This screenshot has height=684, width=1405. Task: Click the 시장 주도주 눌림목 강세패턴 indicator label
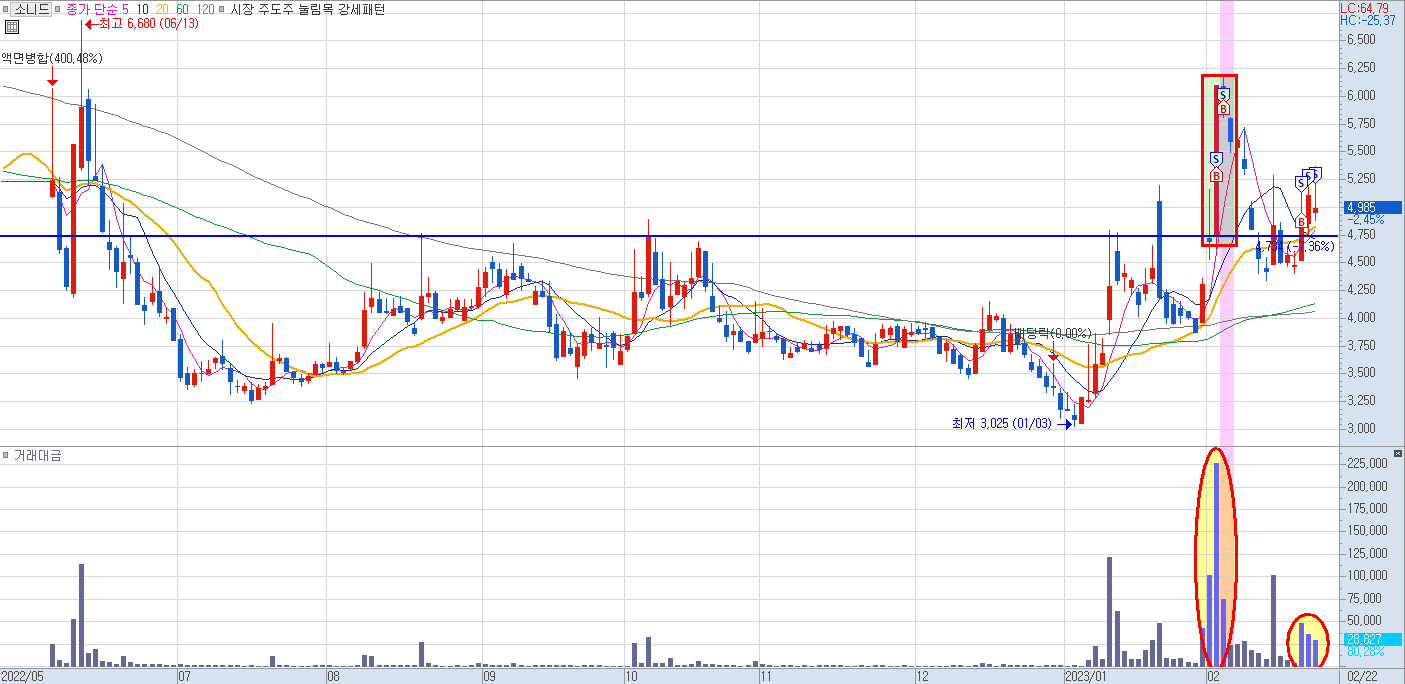click(307, 9)
